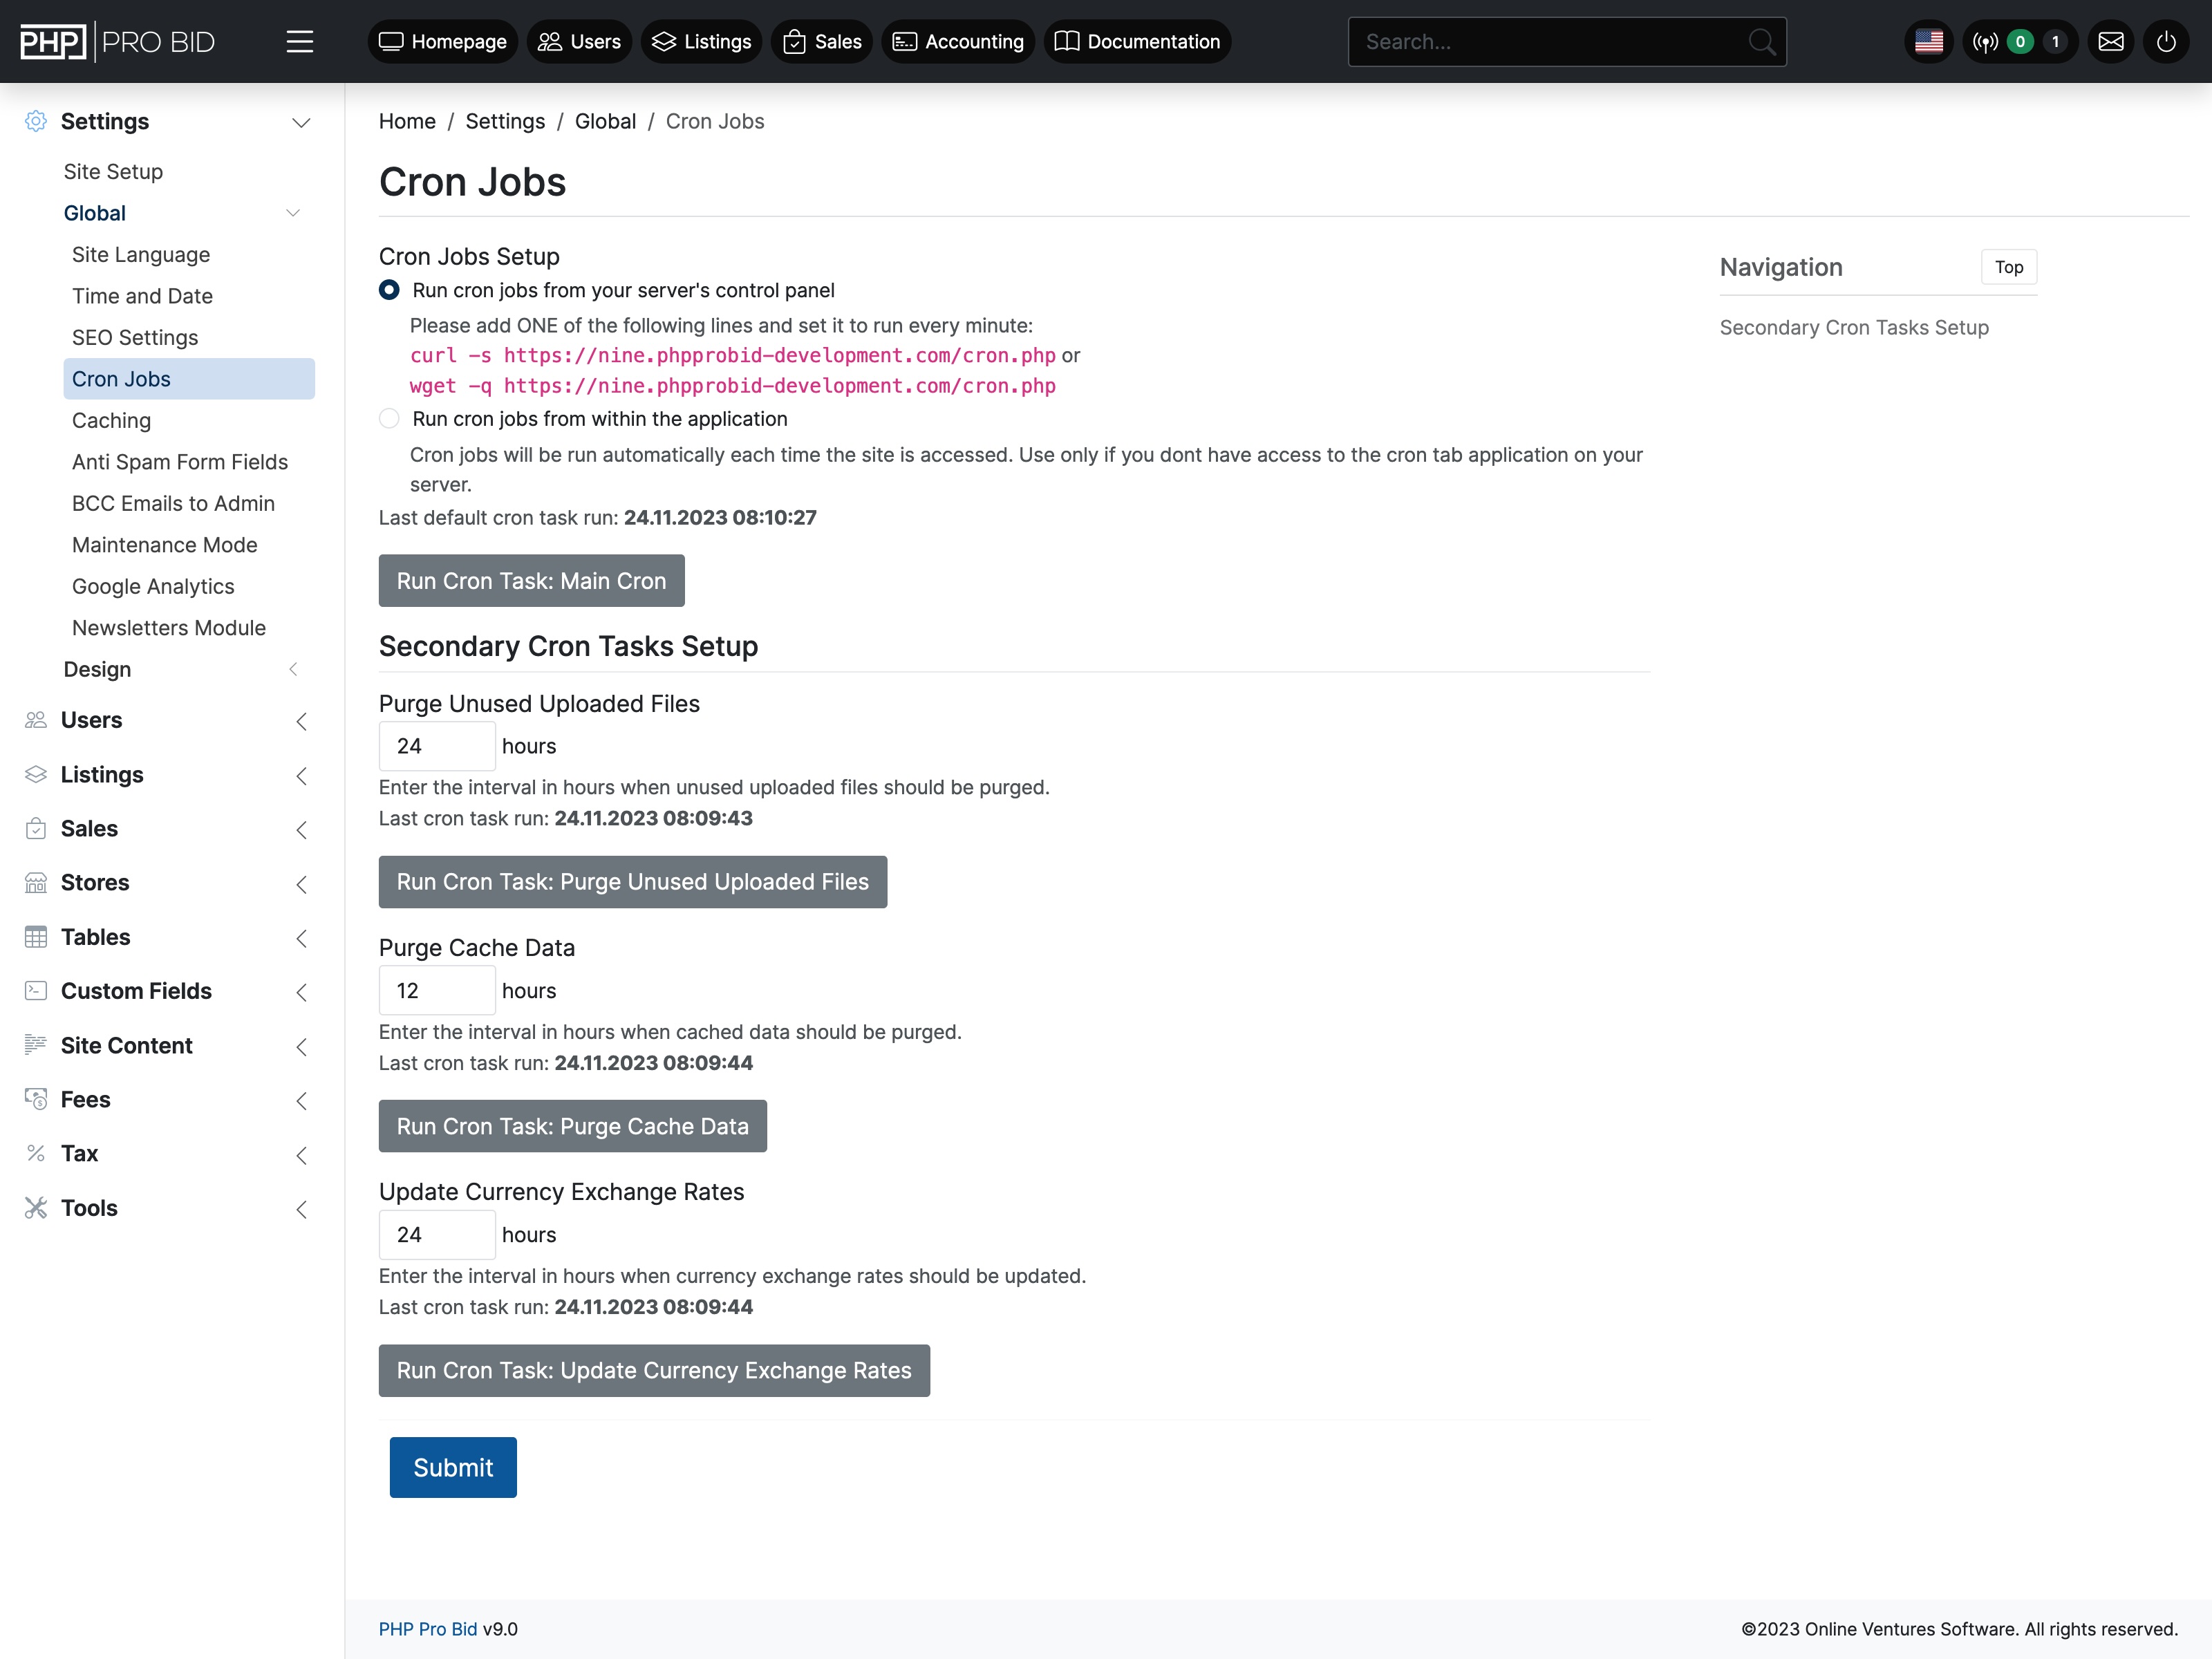Open the Documentation page
Viewport: 2212px width, 1659px height.
1136,41
